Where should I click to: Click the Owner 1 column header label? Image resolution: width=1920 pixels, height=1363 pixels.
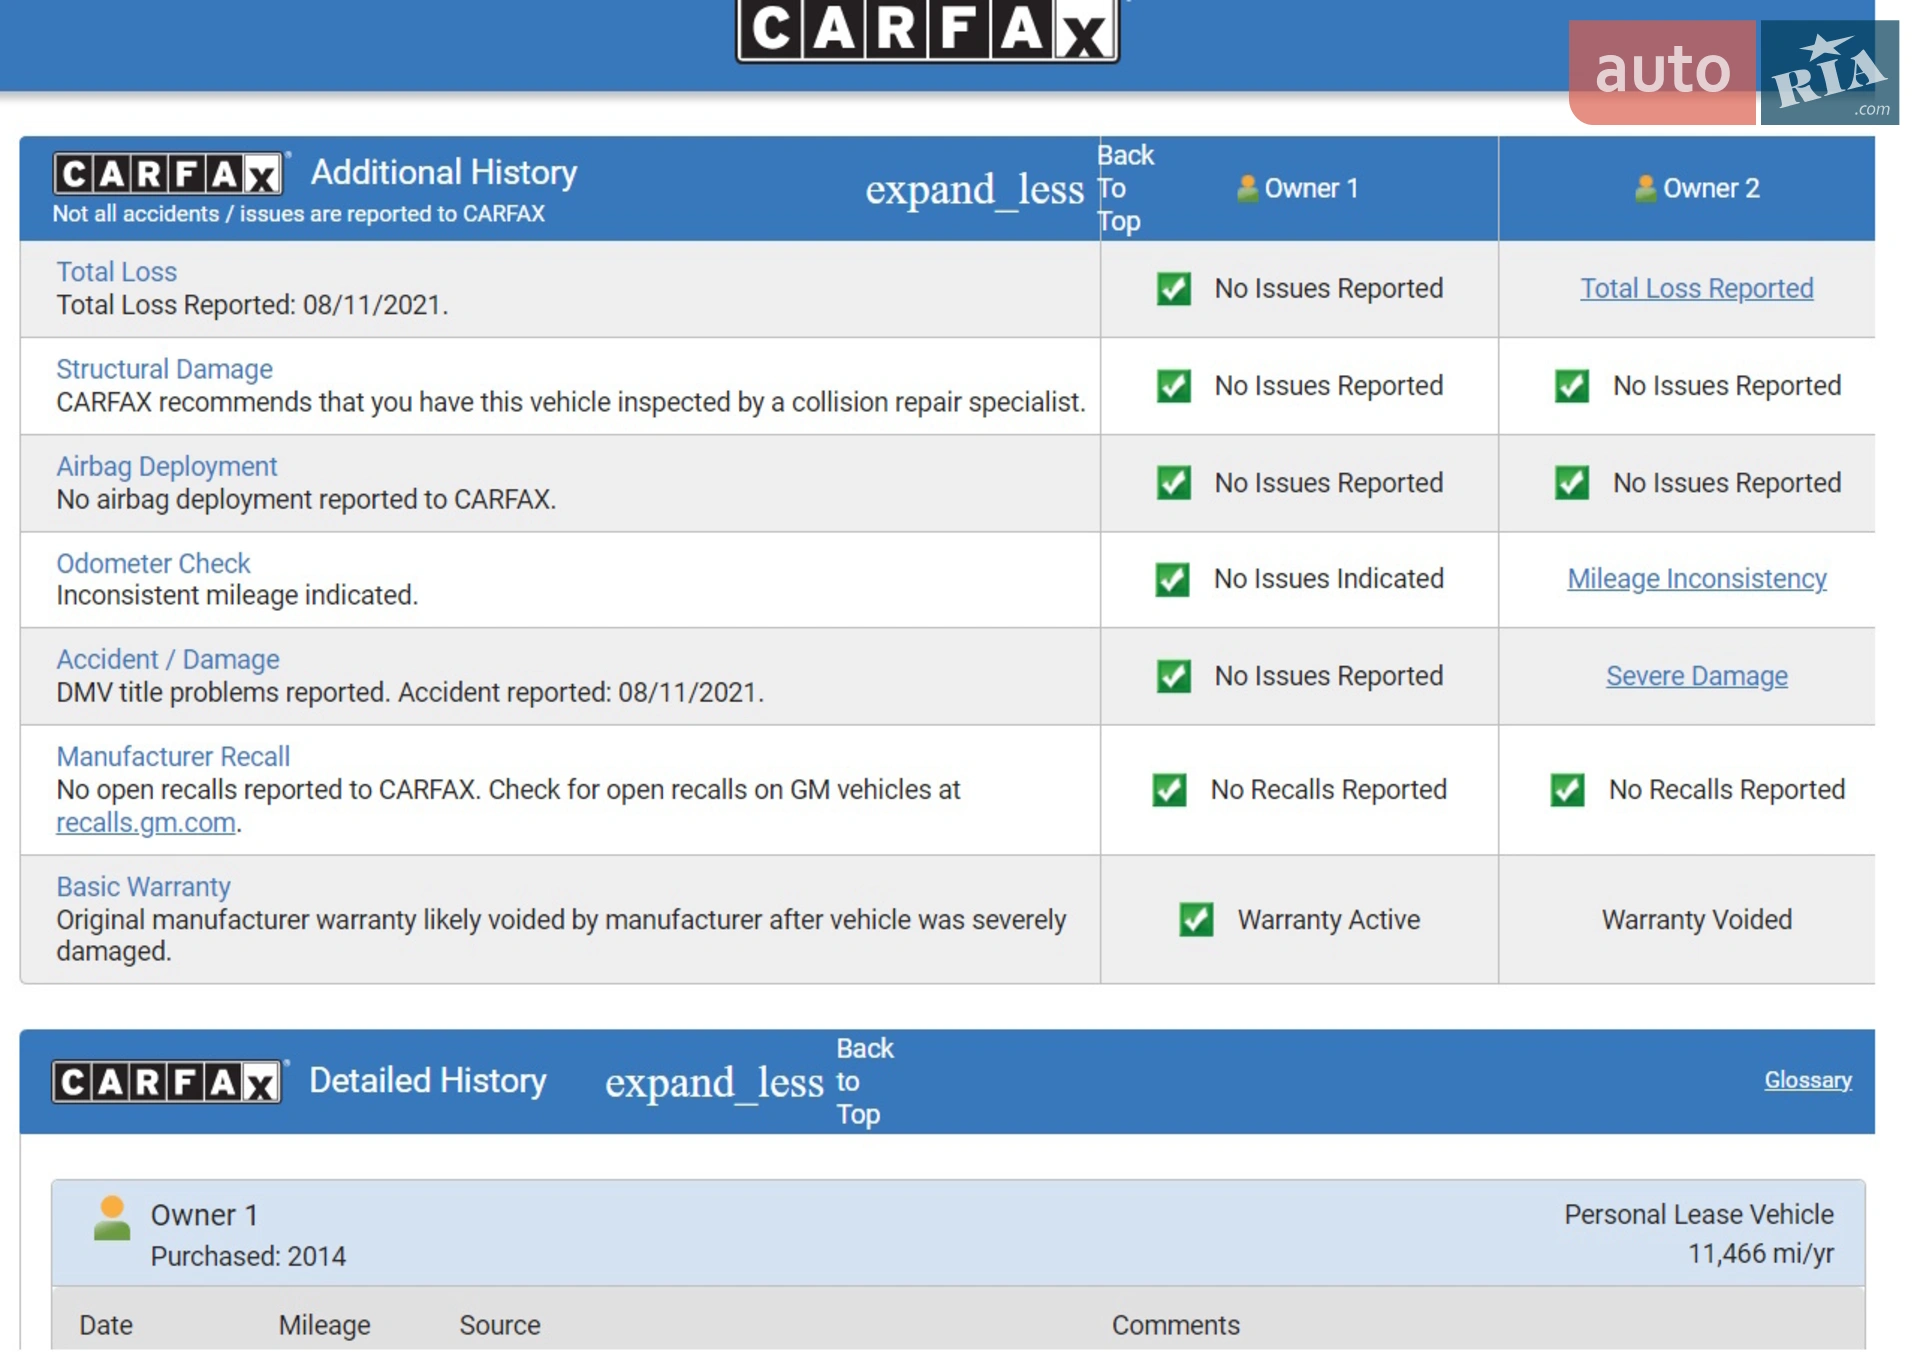(x=1311, y=188)
